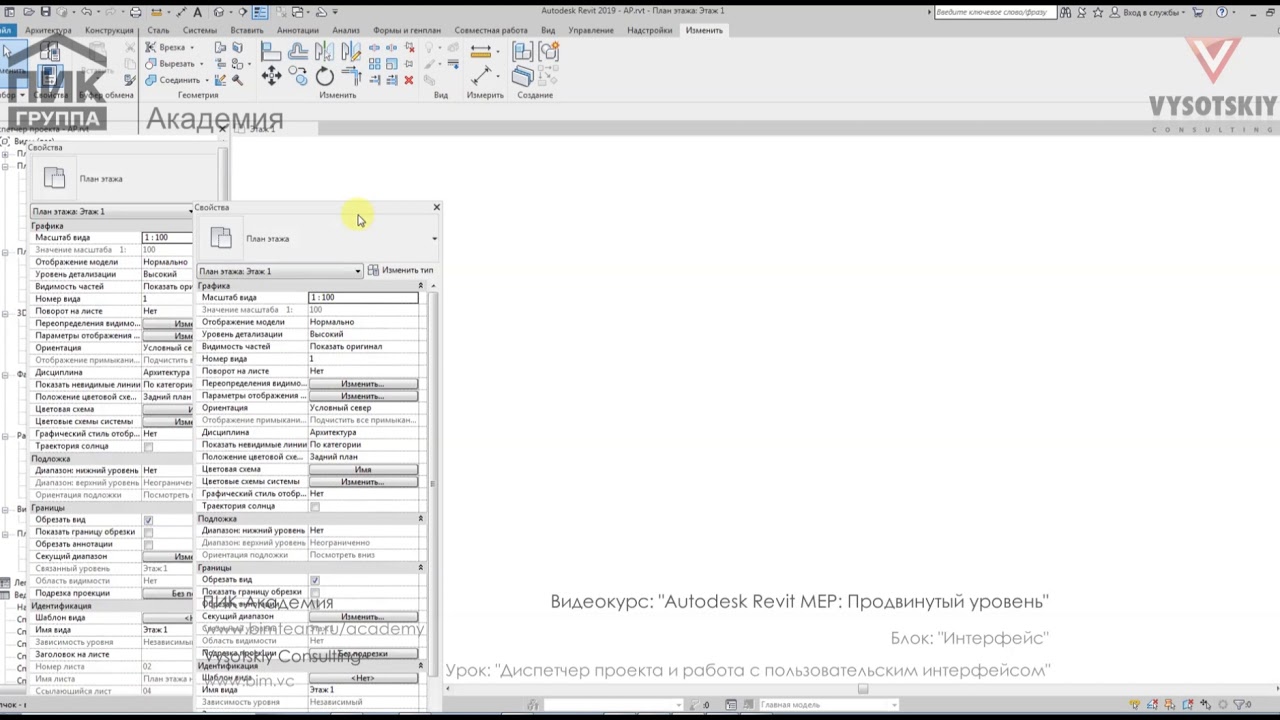
Task: Toggle Показать границу обрезки in docked Свойства palette
Action: [148, 532]
